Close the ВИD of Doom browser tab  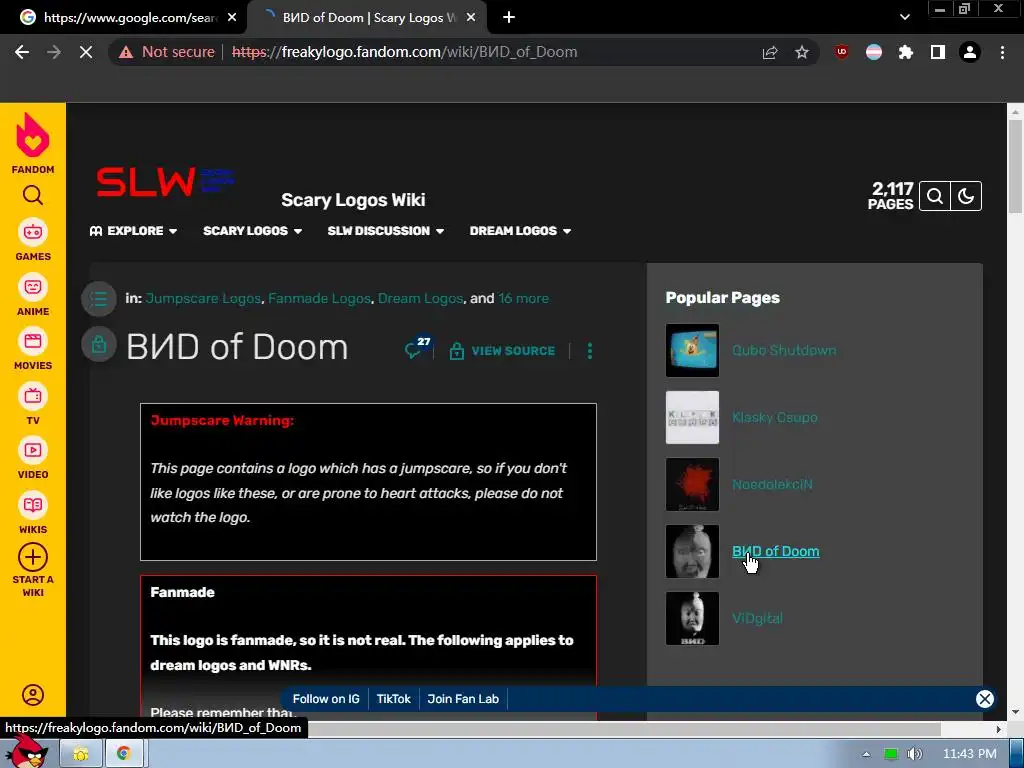pos(471,18)
